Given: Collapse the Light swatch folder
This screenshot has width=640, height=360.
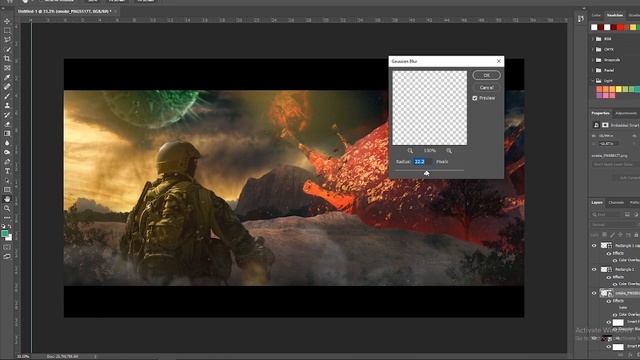Looking at the screenshot, I should 593,81.
